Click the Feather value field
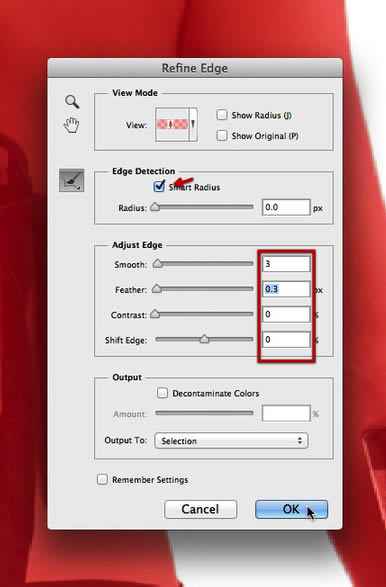Image resolution: width=386 pixels, height=587 pixels. (x=286, y=289)
